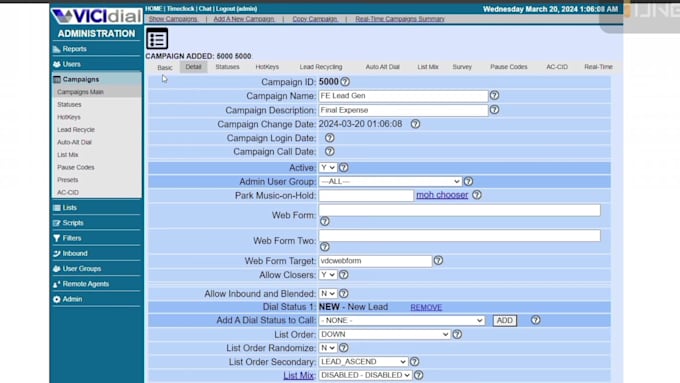Switch to the Lead Recycling tab
The image size is (680, 383).
click(x=321, y=67)
